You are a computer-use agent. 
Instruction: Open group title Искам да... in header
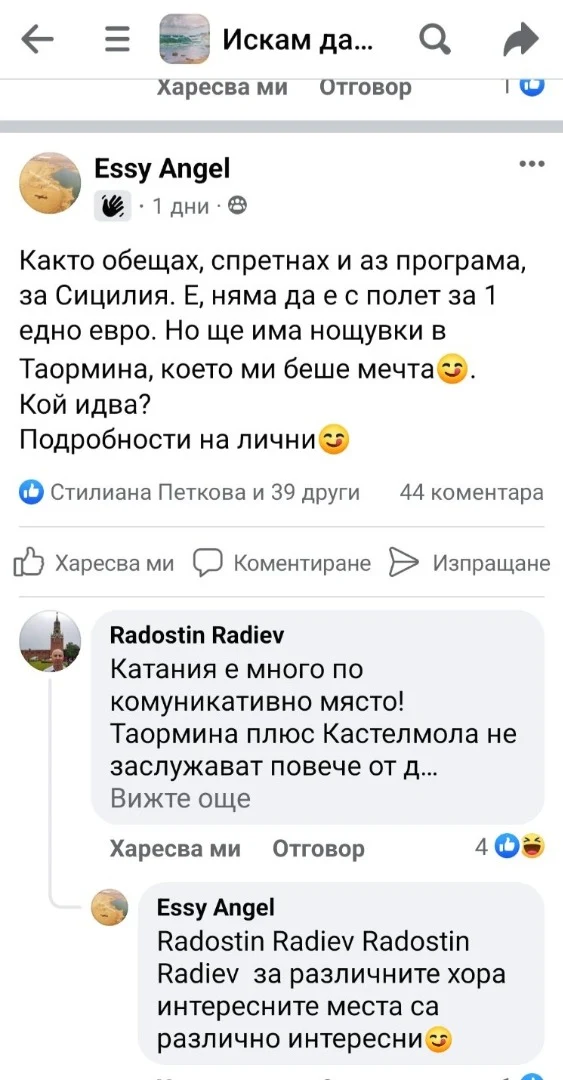pyautogui.click(x=298, y=41)
